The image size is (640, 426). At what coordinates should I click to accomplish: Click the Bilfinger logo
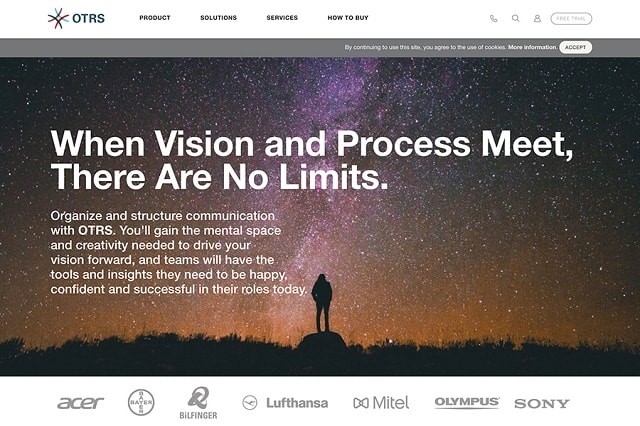click(x=198, y=403)
